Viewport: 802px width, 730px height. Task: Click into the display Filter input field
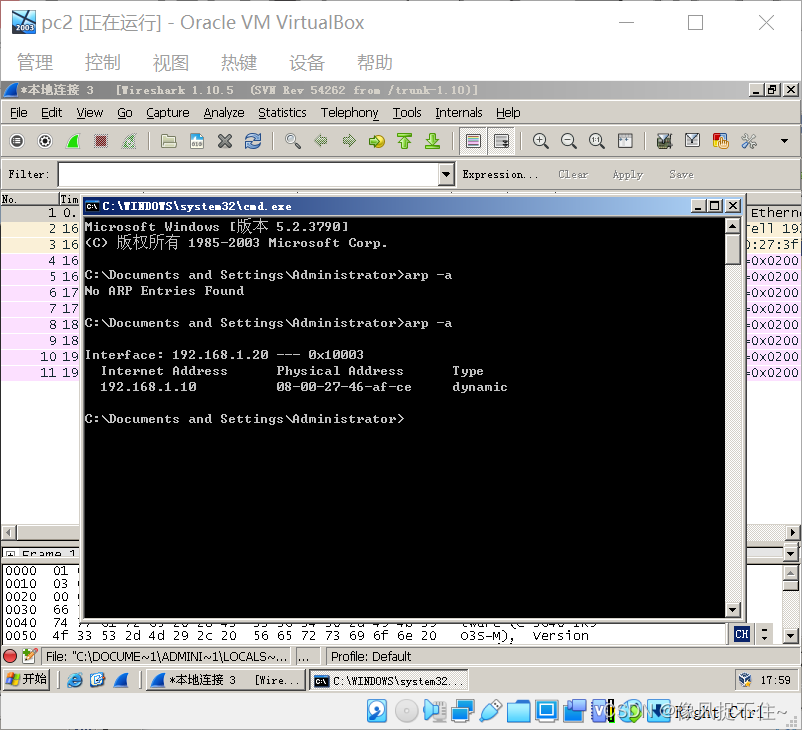249,174
